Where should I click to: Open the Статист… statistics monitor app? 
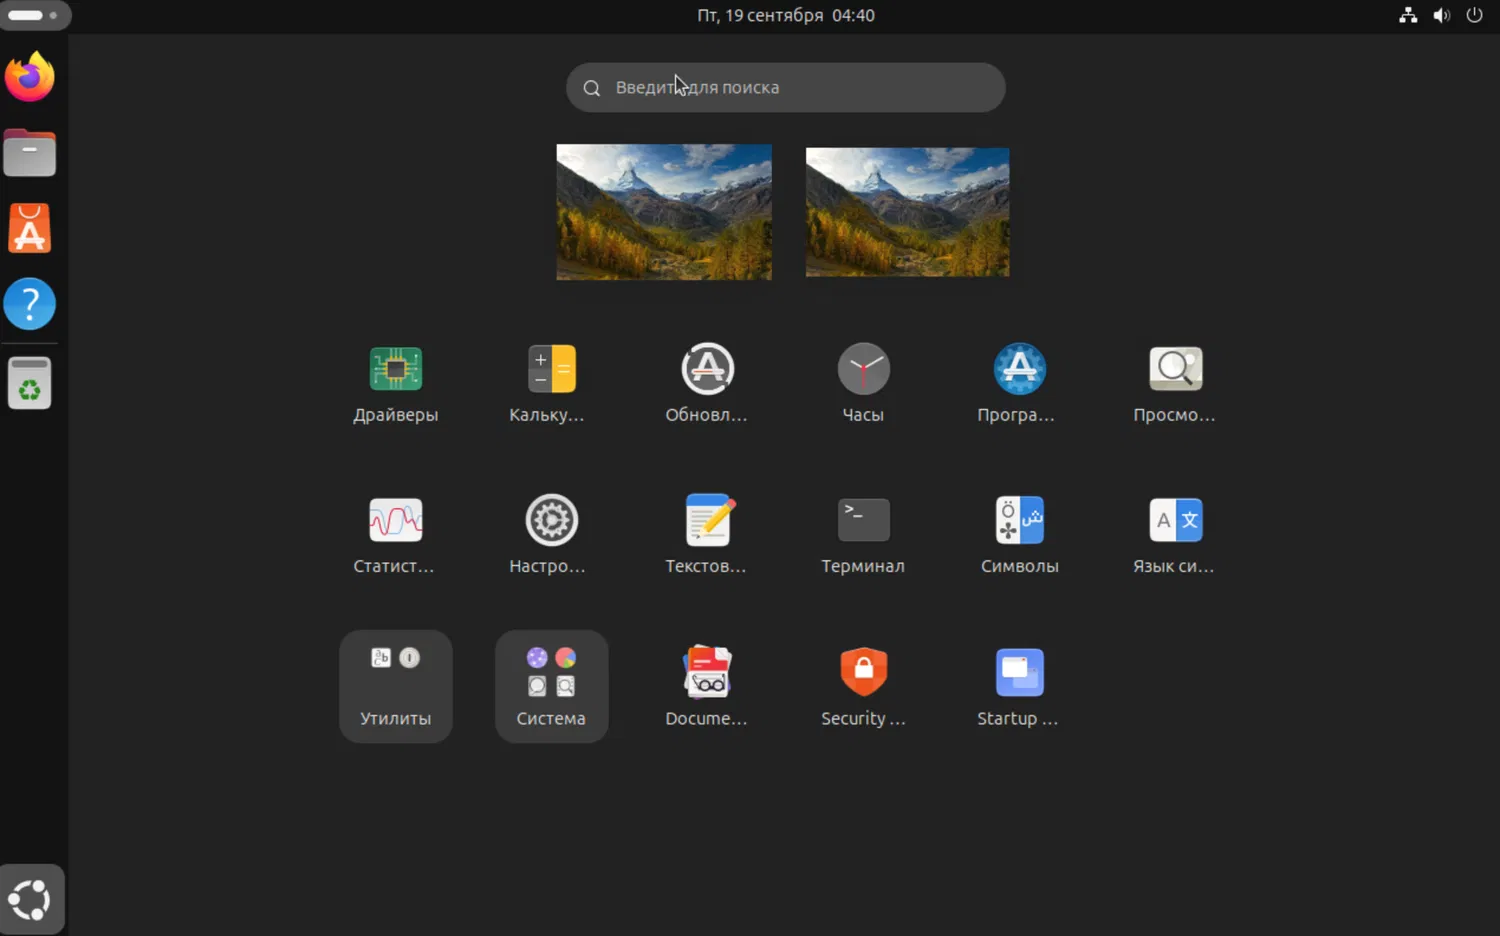point(396,536)
